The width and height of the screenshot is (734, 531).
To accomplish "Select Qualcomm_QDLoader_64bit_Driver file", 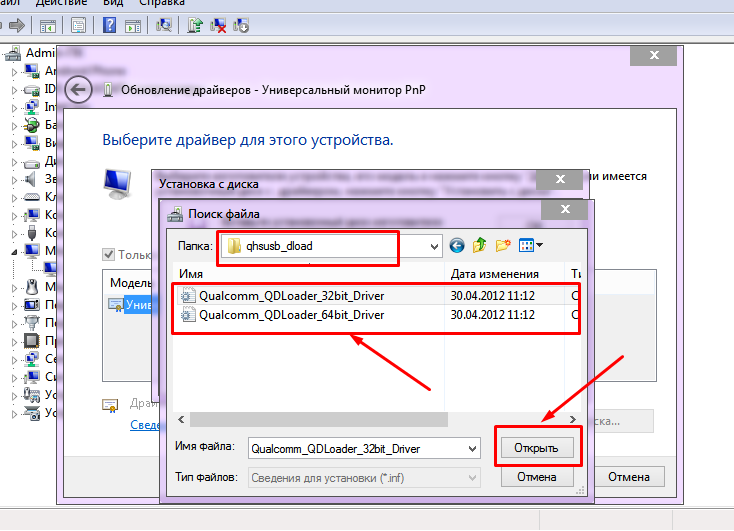I will coord(291,315).
